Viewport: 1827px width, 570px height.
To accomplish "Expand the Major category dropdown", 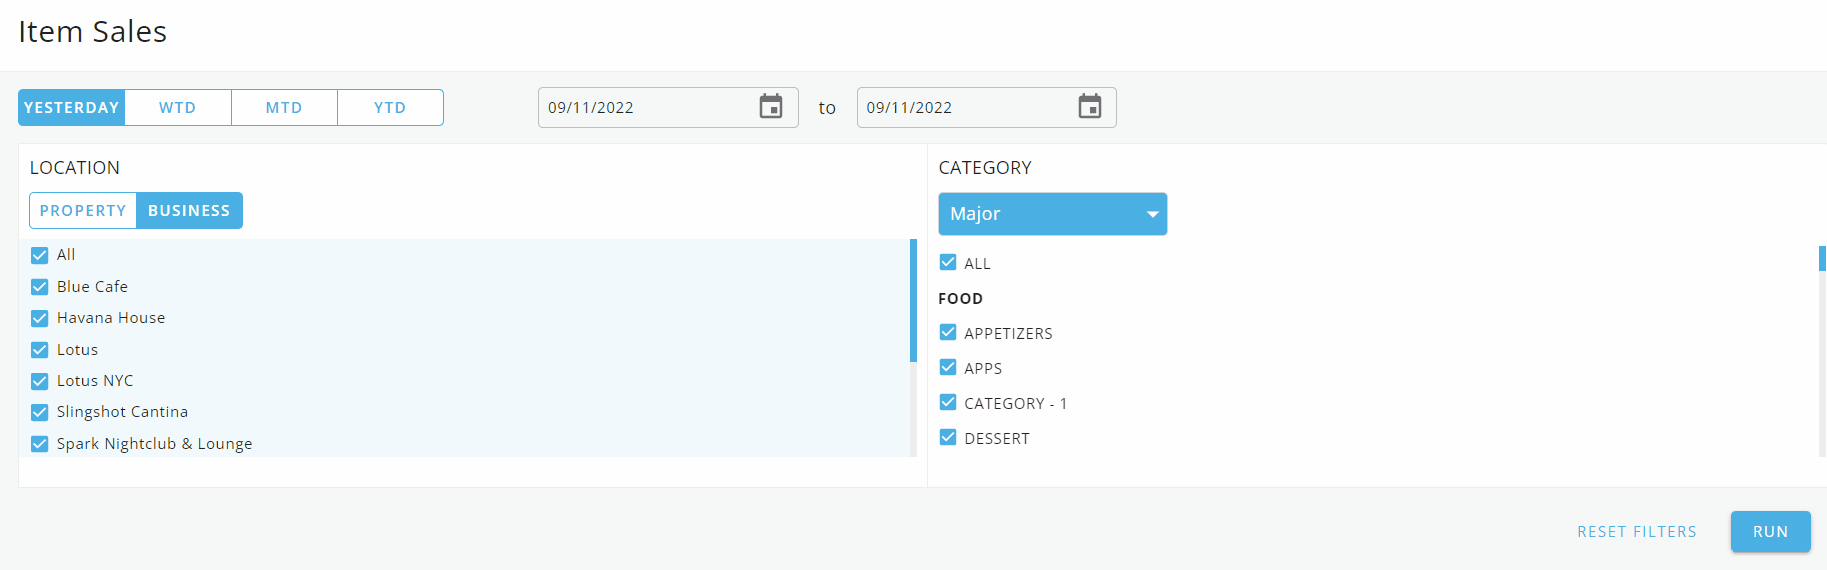I will tap(1052, 214).
